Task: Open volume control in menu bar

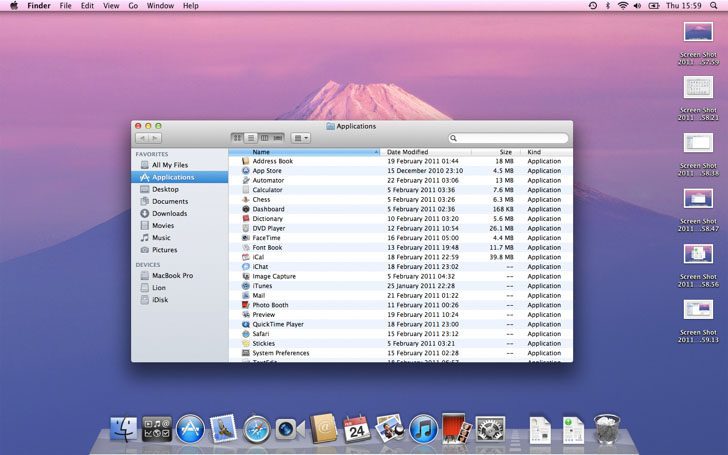Action: (637, 6)
